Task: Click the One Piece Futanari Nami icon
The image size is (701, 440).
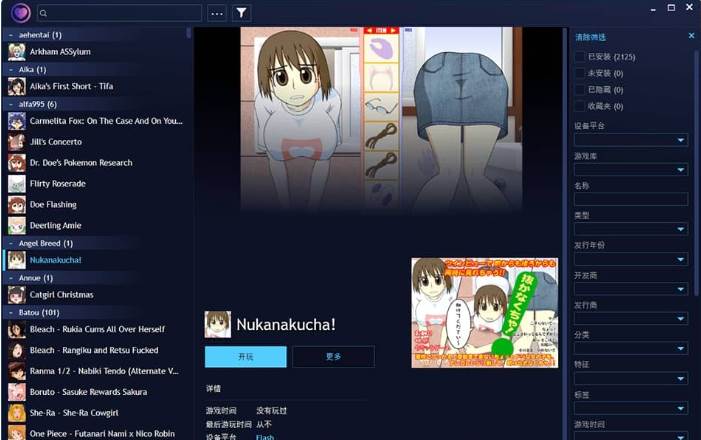Action: pos(17,432)
